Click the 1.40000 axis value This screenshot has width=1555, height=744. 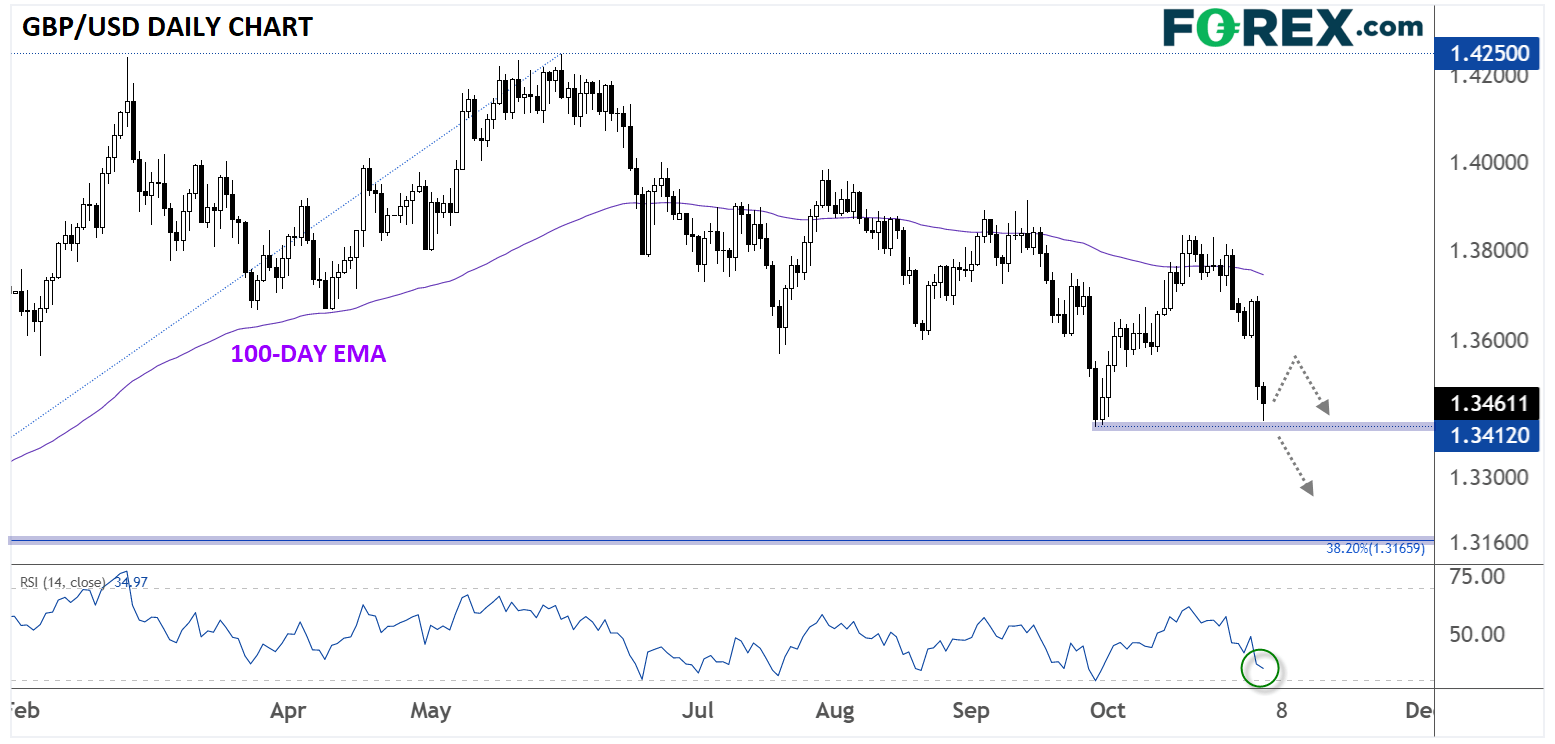point(1491,162)
